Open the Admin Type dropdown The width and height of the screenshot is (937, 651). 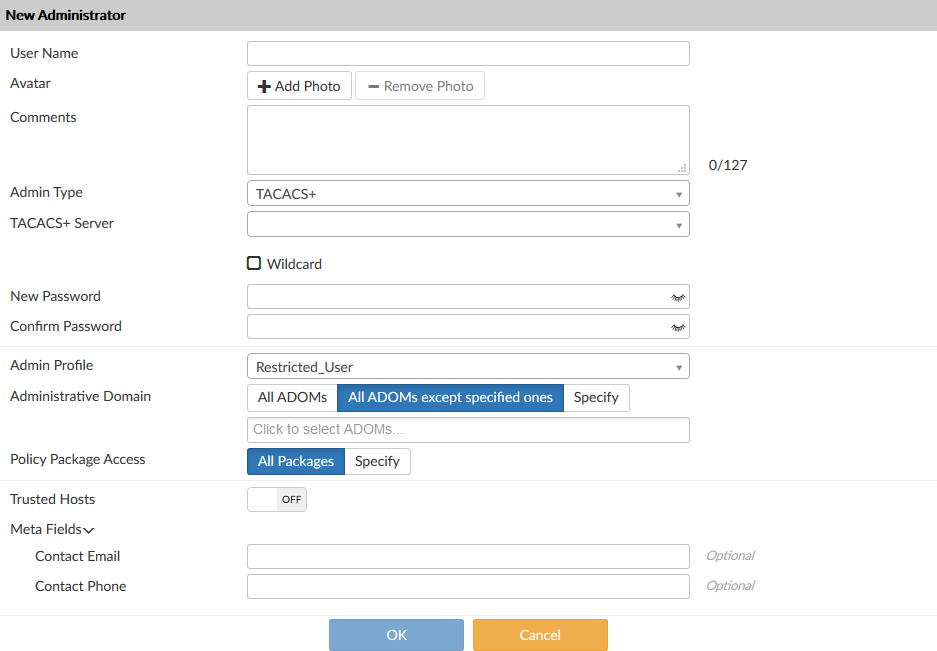[x=468, y=194]
